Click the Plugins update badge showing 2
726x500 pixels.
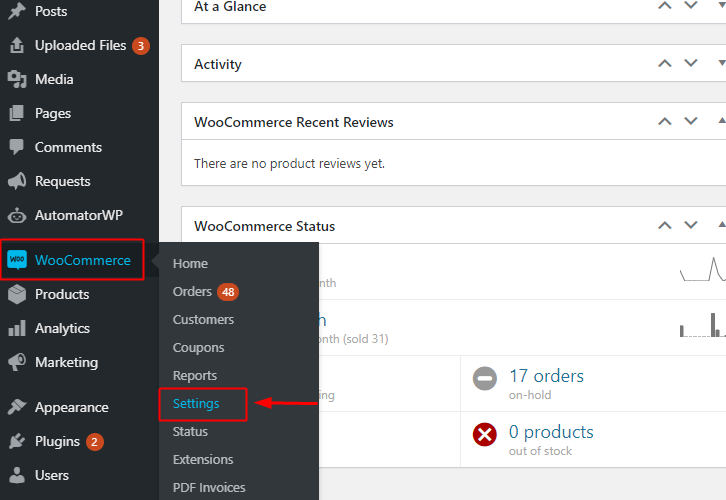[x=94, y=442]
